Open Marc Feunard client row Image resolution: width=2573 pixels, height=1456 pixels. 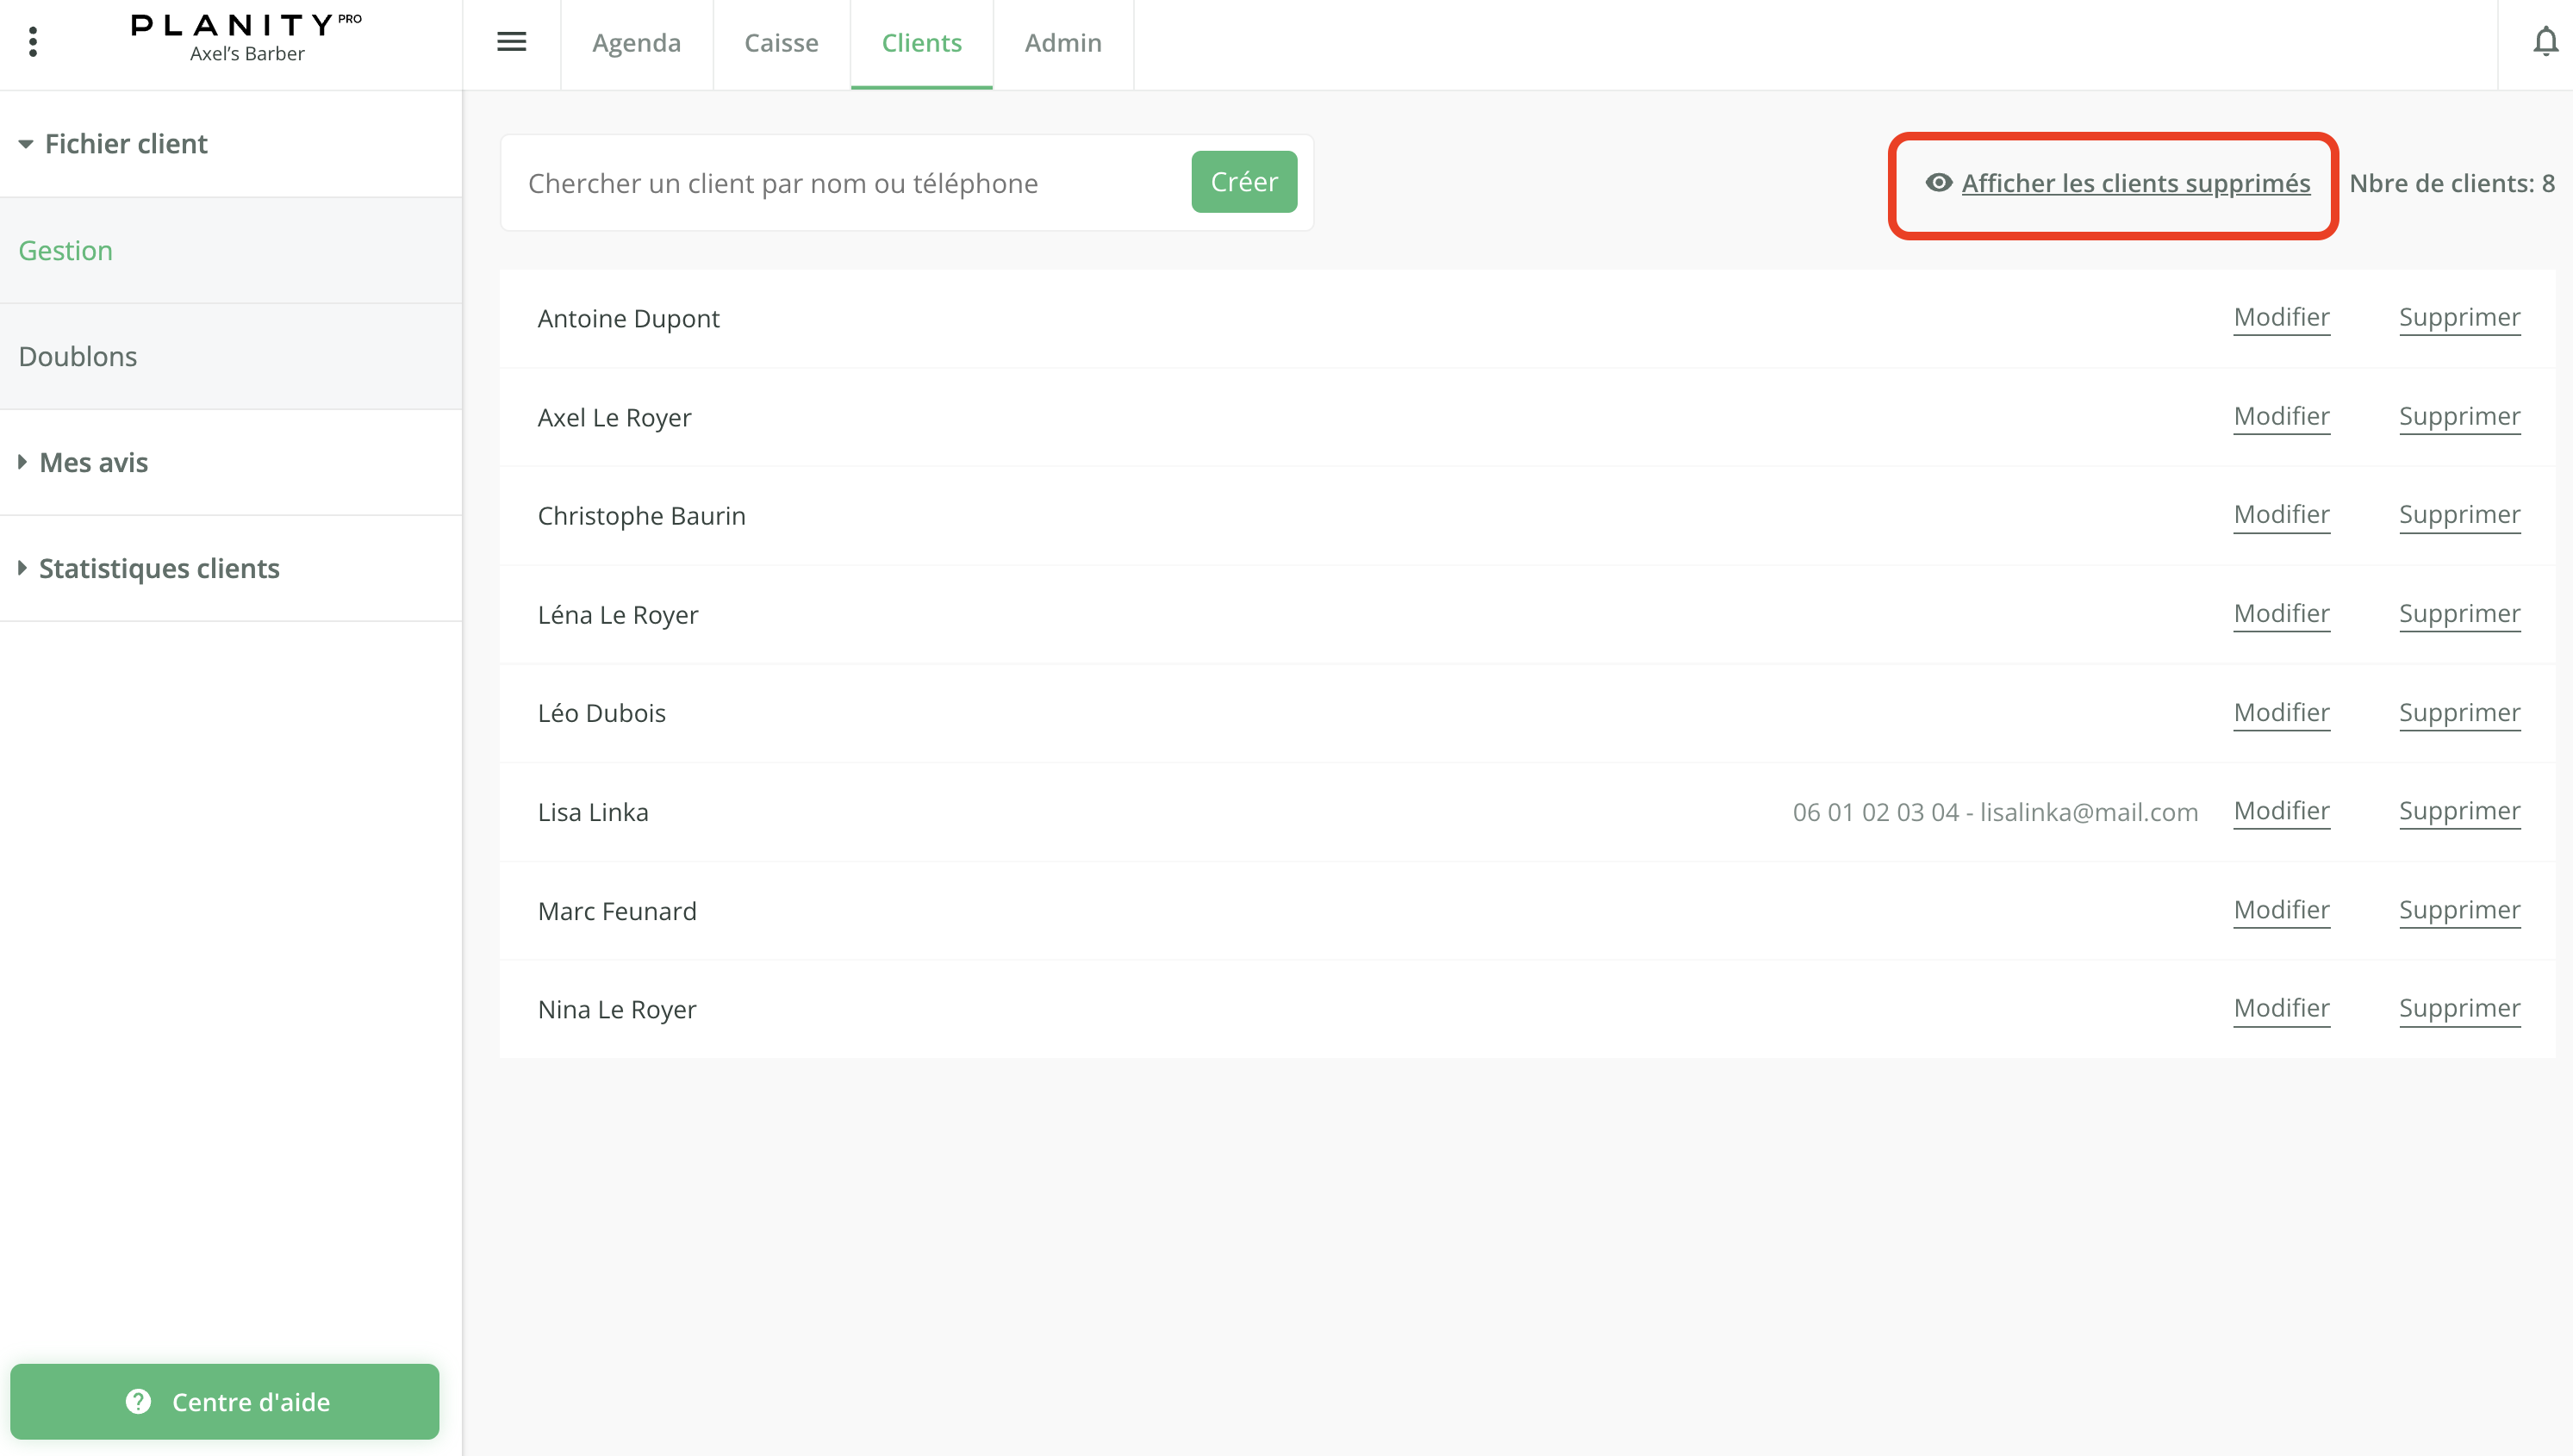point(617,911)
